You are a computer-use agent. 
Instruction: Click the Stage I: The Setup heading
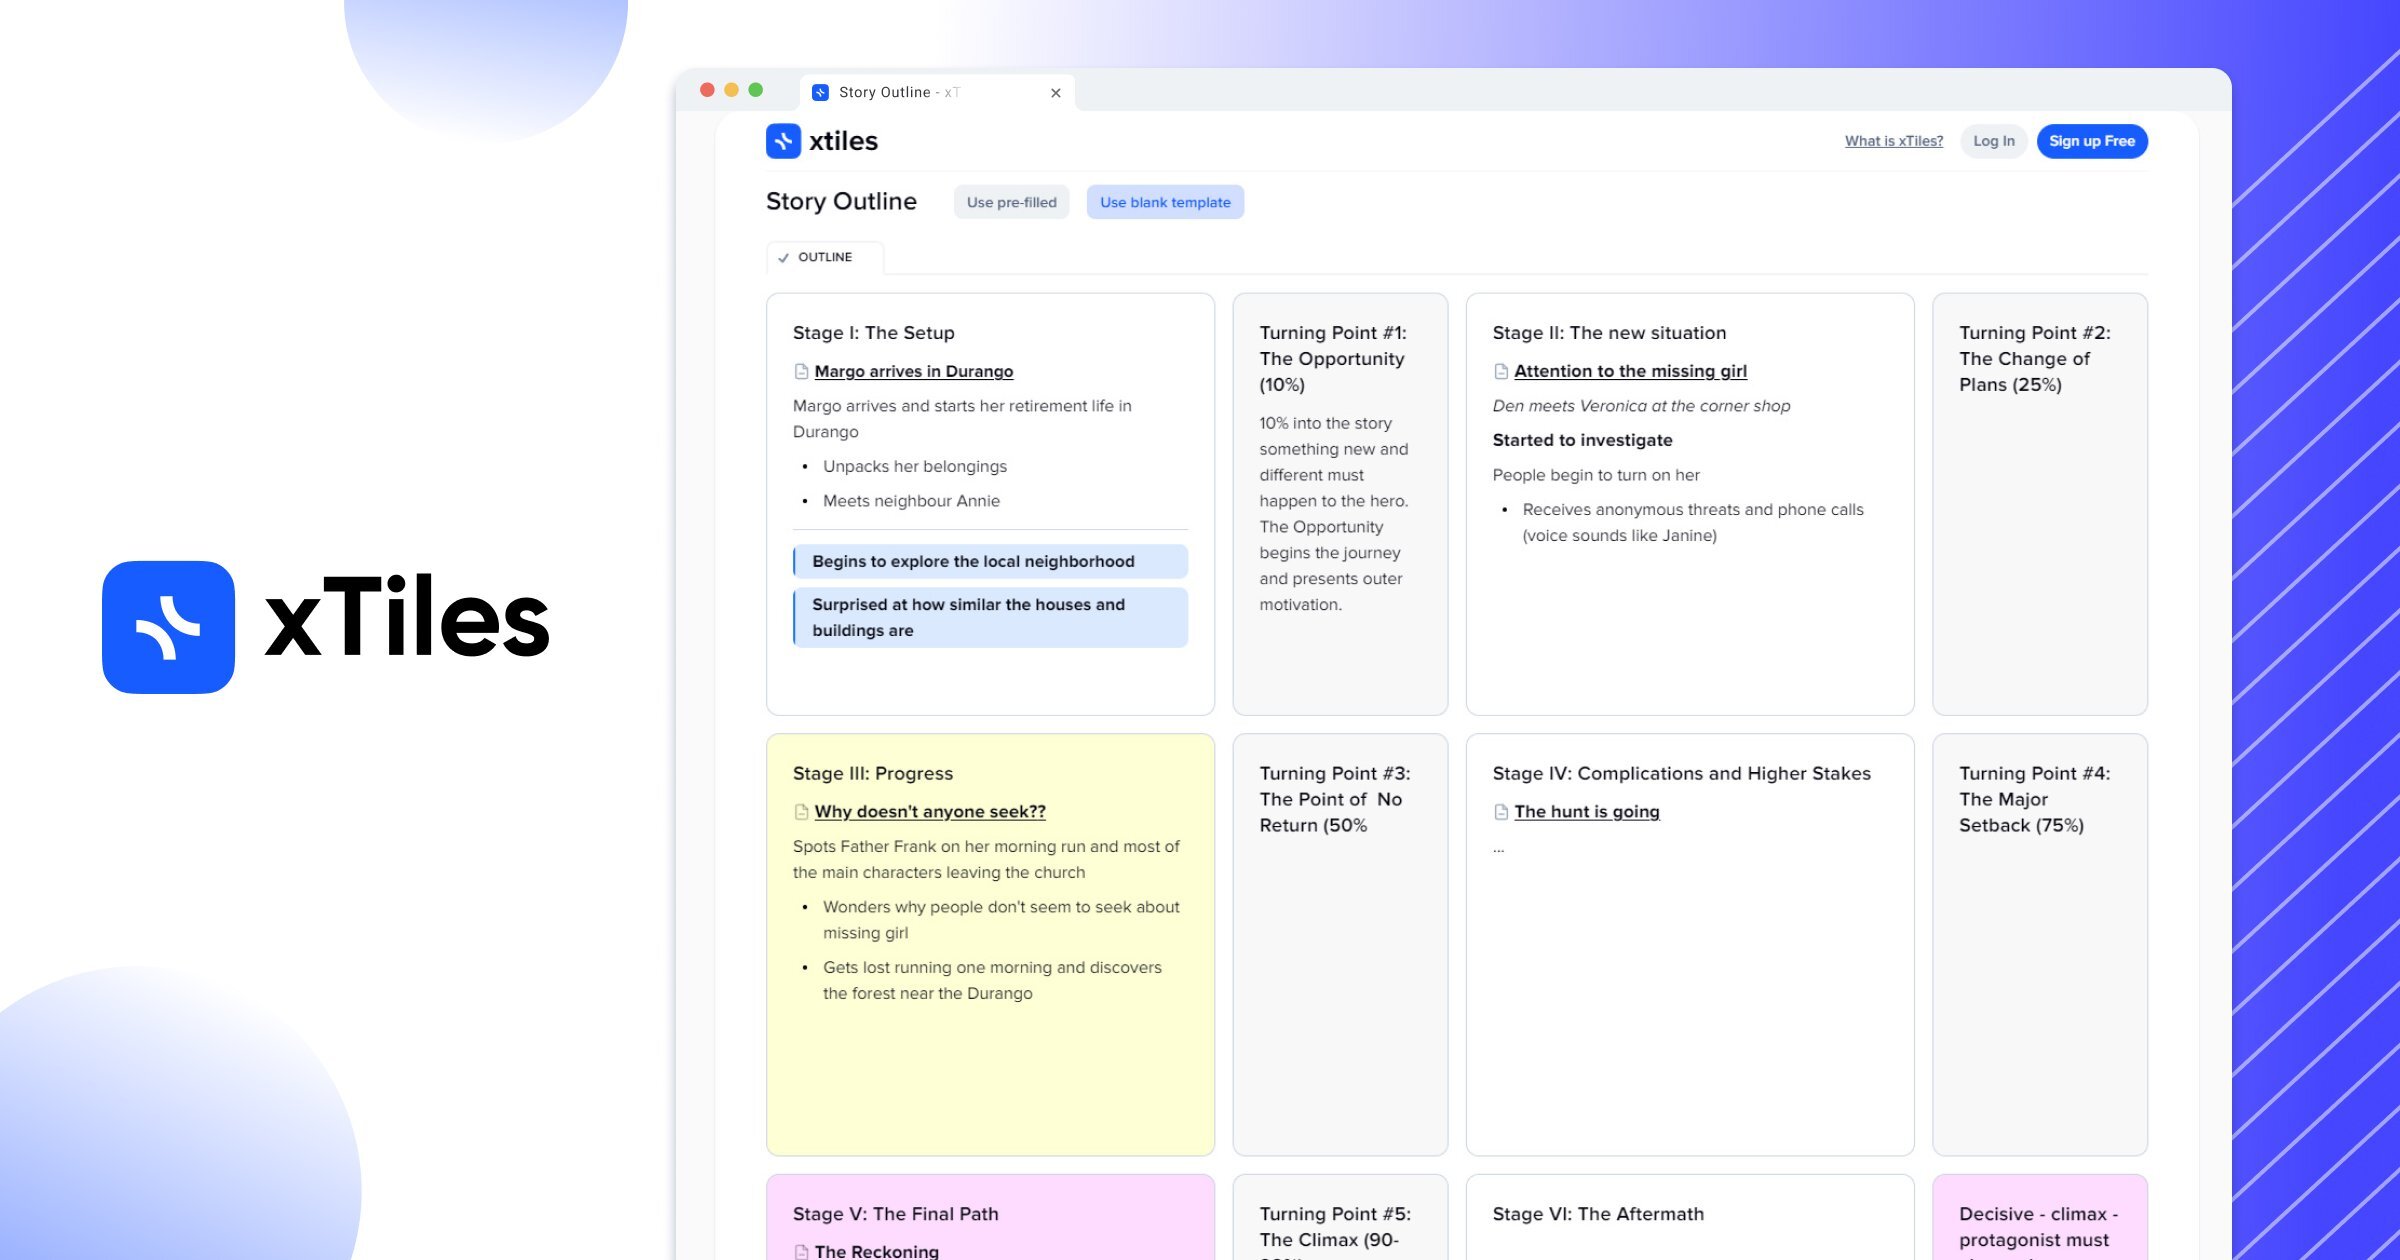click(x=874, y=333)
